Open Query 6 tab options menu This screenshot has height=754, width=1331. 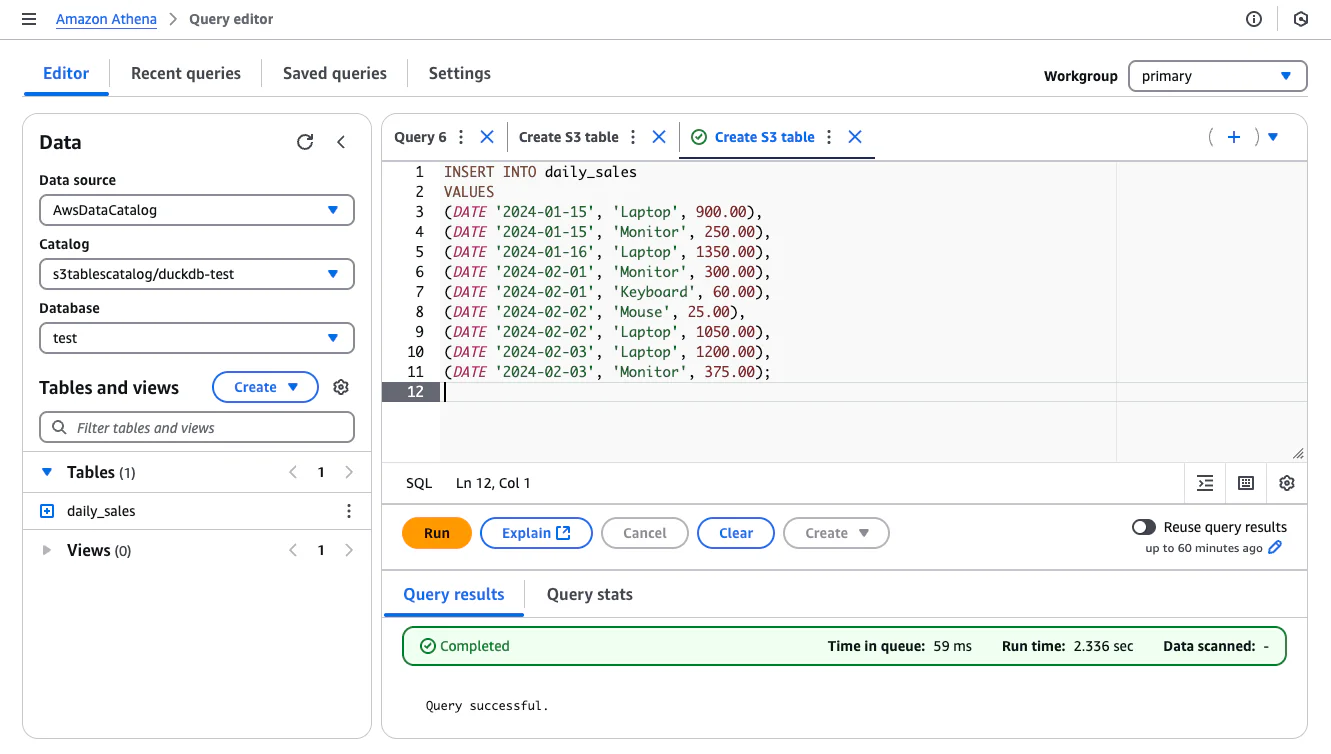(461, 137)
